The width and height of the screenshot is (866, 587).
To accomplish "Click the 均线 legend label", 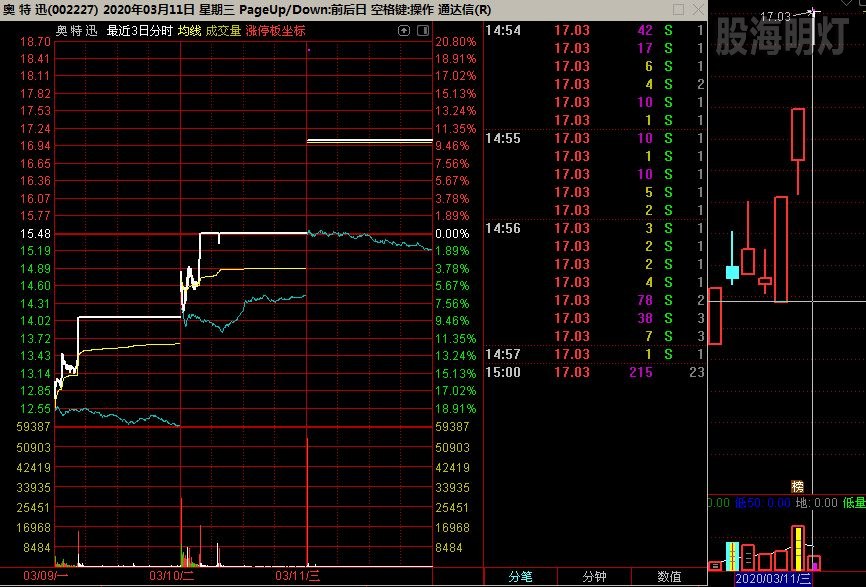I will (x=189, y=31).
